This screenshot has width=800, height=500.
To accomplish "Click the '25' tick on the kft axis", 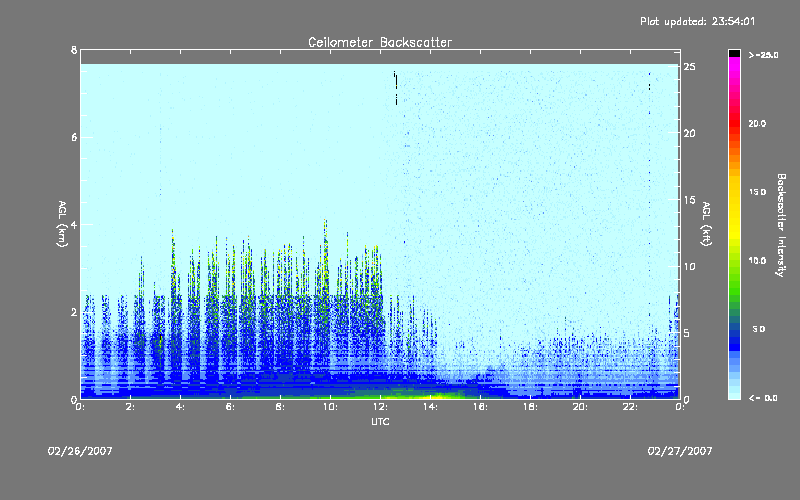I will pos(690,67).
